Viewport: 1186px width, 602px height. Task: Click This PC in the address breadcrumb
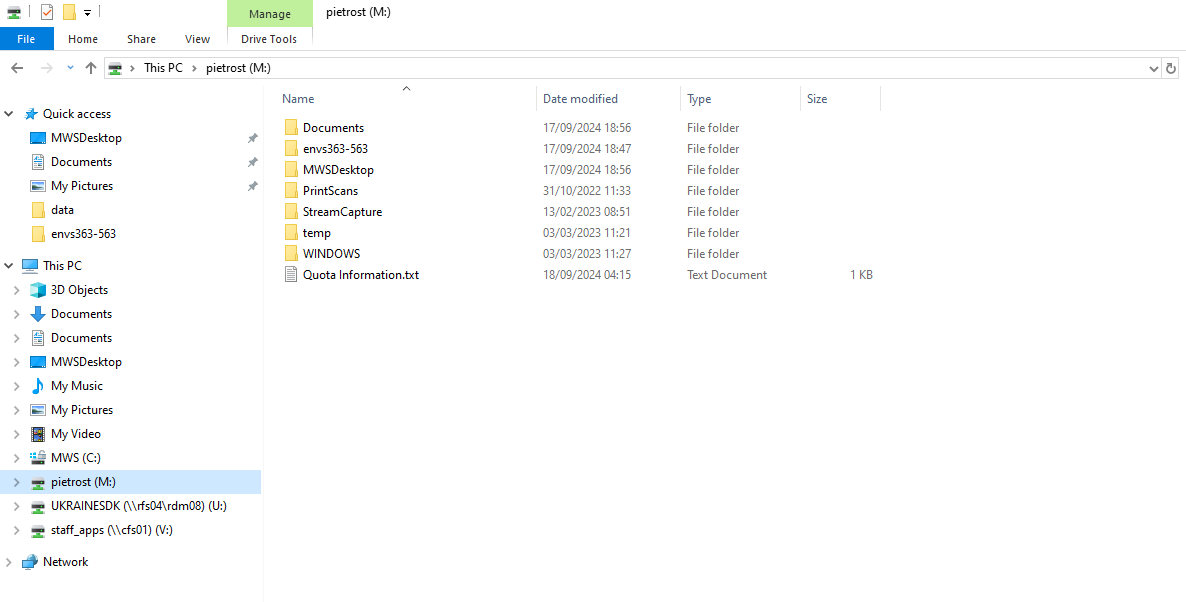(162, 68)
